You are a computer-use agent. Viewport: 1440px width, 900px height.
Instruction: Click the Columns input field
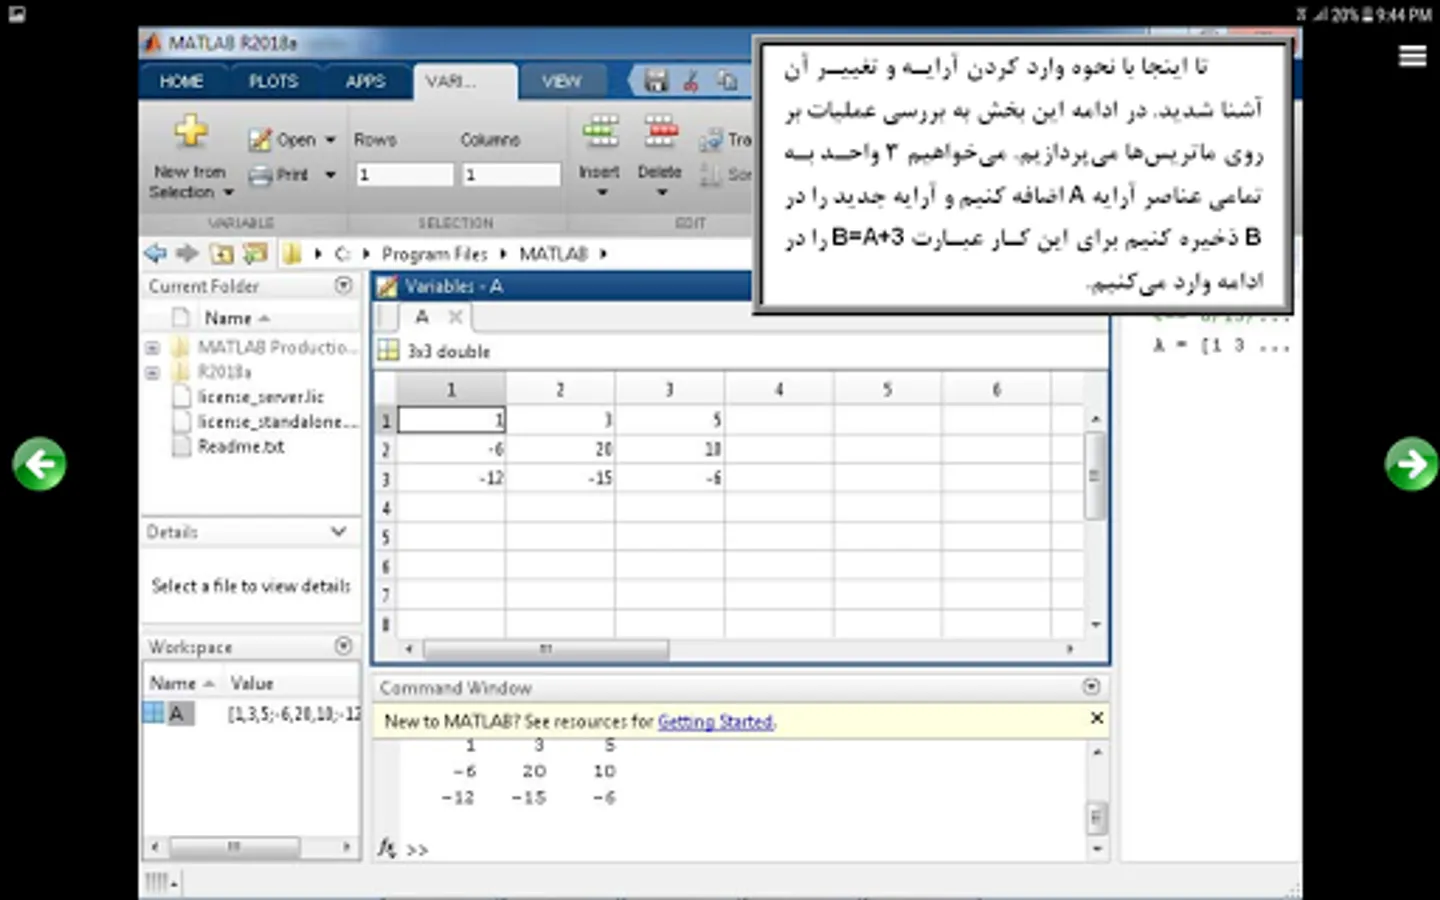point(511,175)
